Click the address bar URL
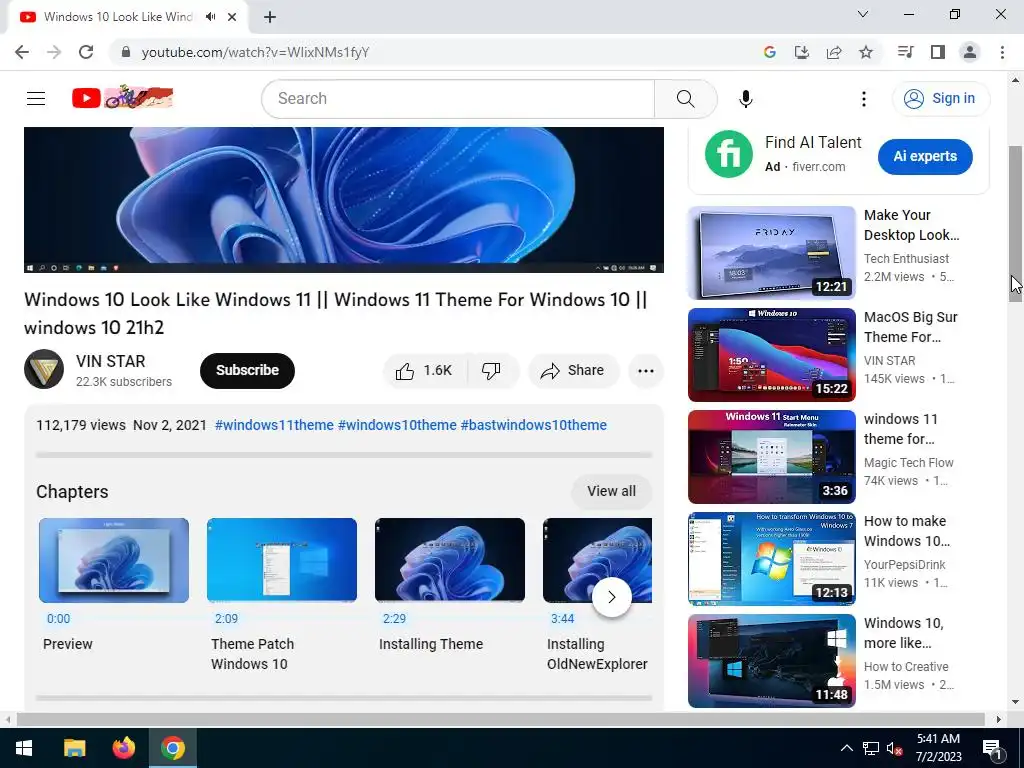 point(255,52)
